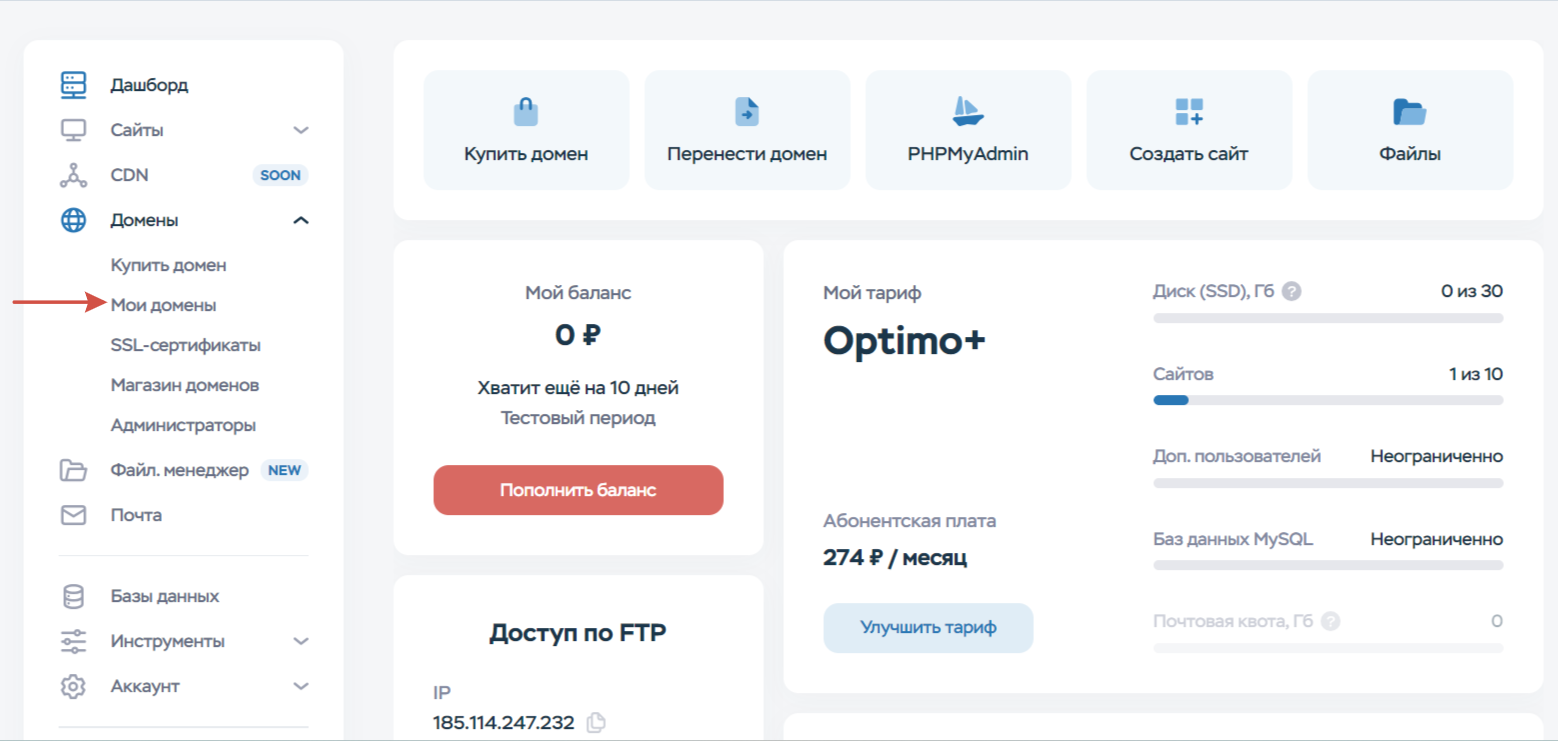Click the NEW badge on Файл. менеджер

click(x=284, y=470)
